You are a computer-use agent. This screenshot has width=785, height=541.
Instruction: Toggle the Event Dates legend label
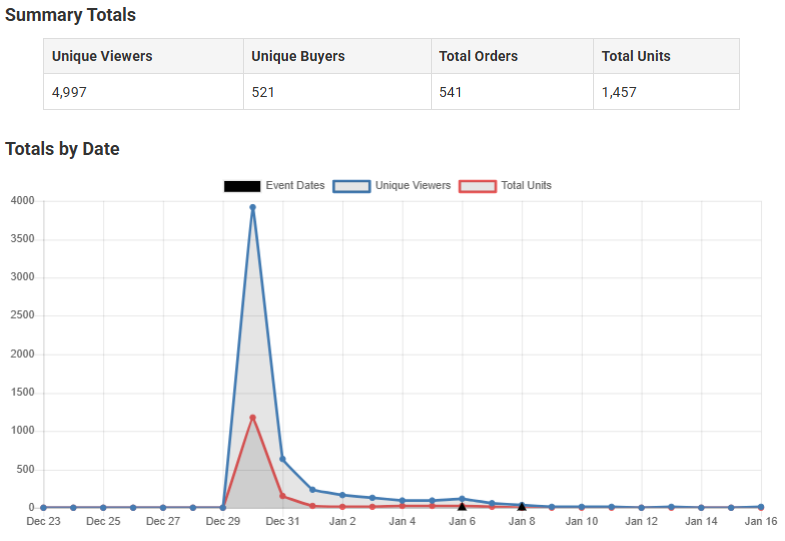295,186
